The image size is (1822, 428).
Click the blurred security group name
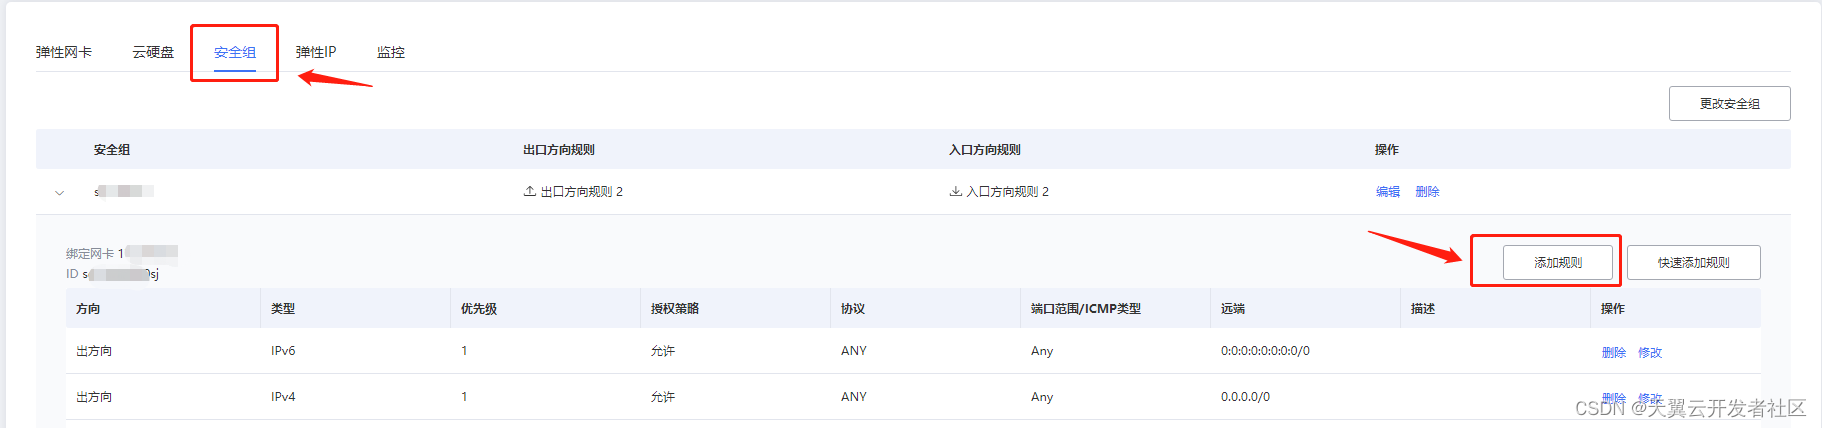(124, 191)
